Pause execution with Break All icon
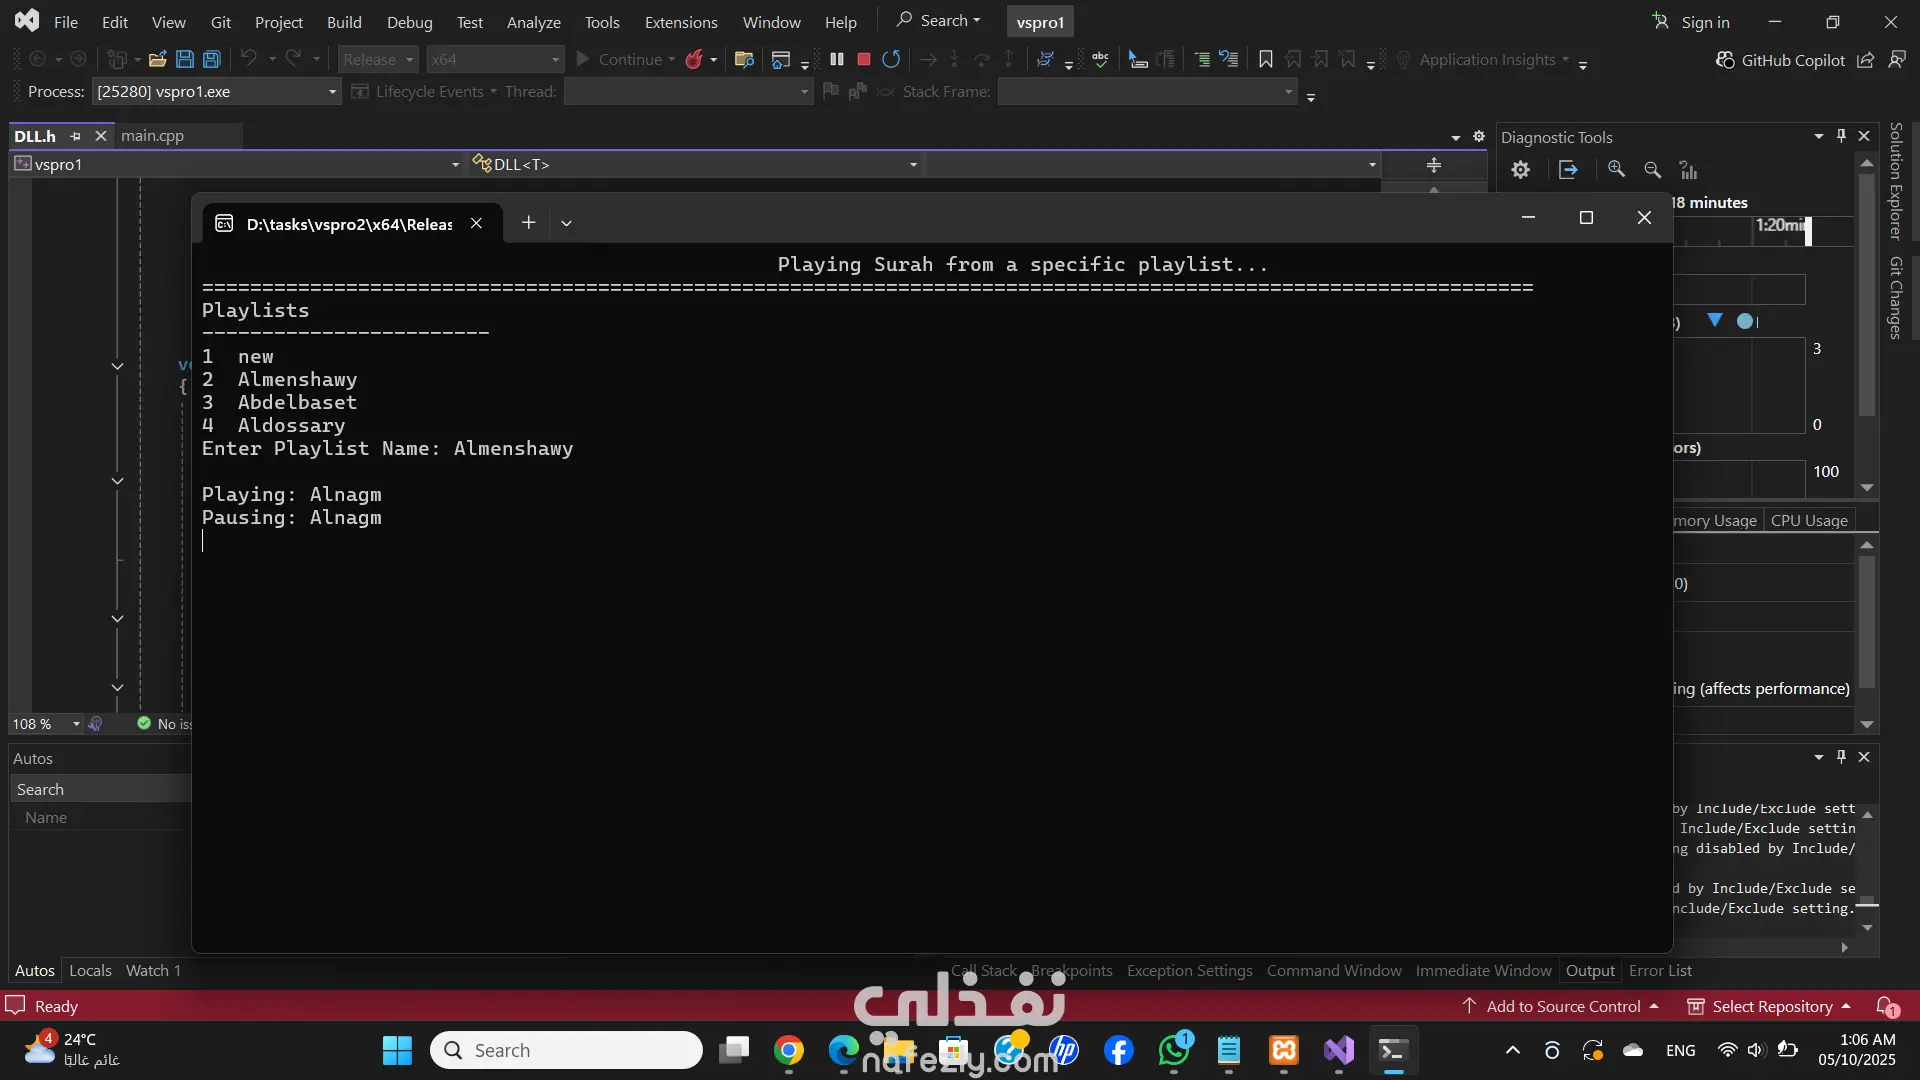The height and width of the screenshot is (1080, 1920). 837,60
